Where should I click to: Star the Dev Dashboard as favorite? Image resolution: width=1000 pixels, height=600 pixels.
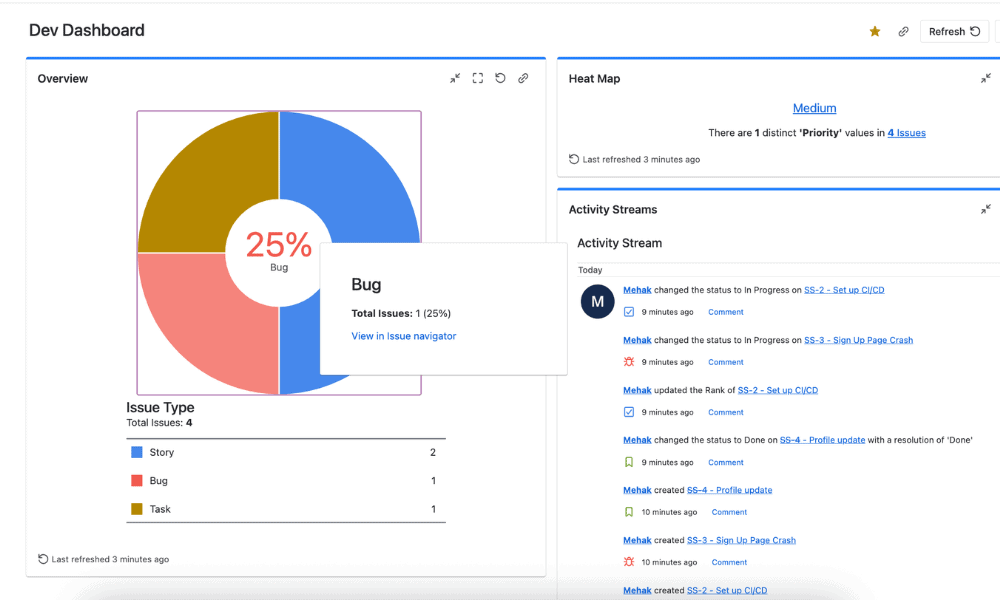[875, 32]
